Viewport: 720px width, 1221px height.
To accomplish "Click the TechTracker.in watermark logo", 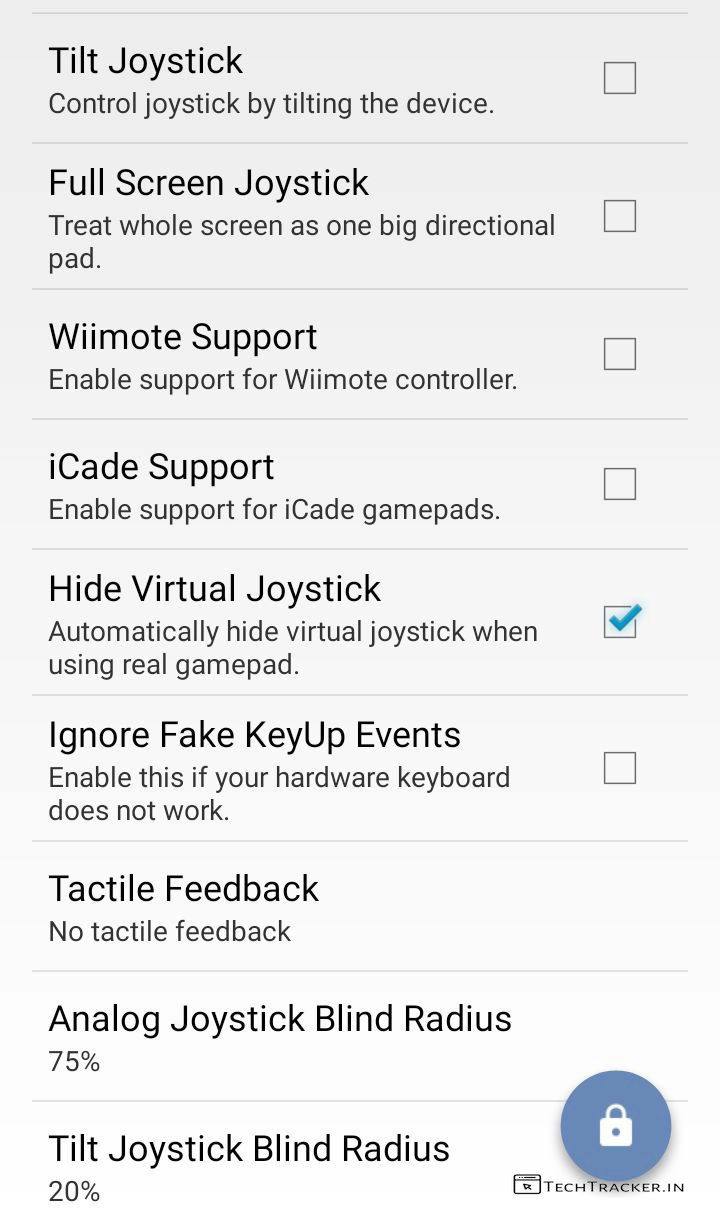I will tap(599, 1185).
